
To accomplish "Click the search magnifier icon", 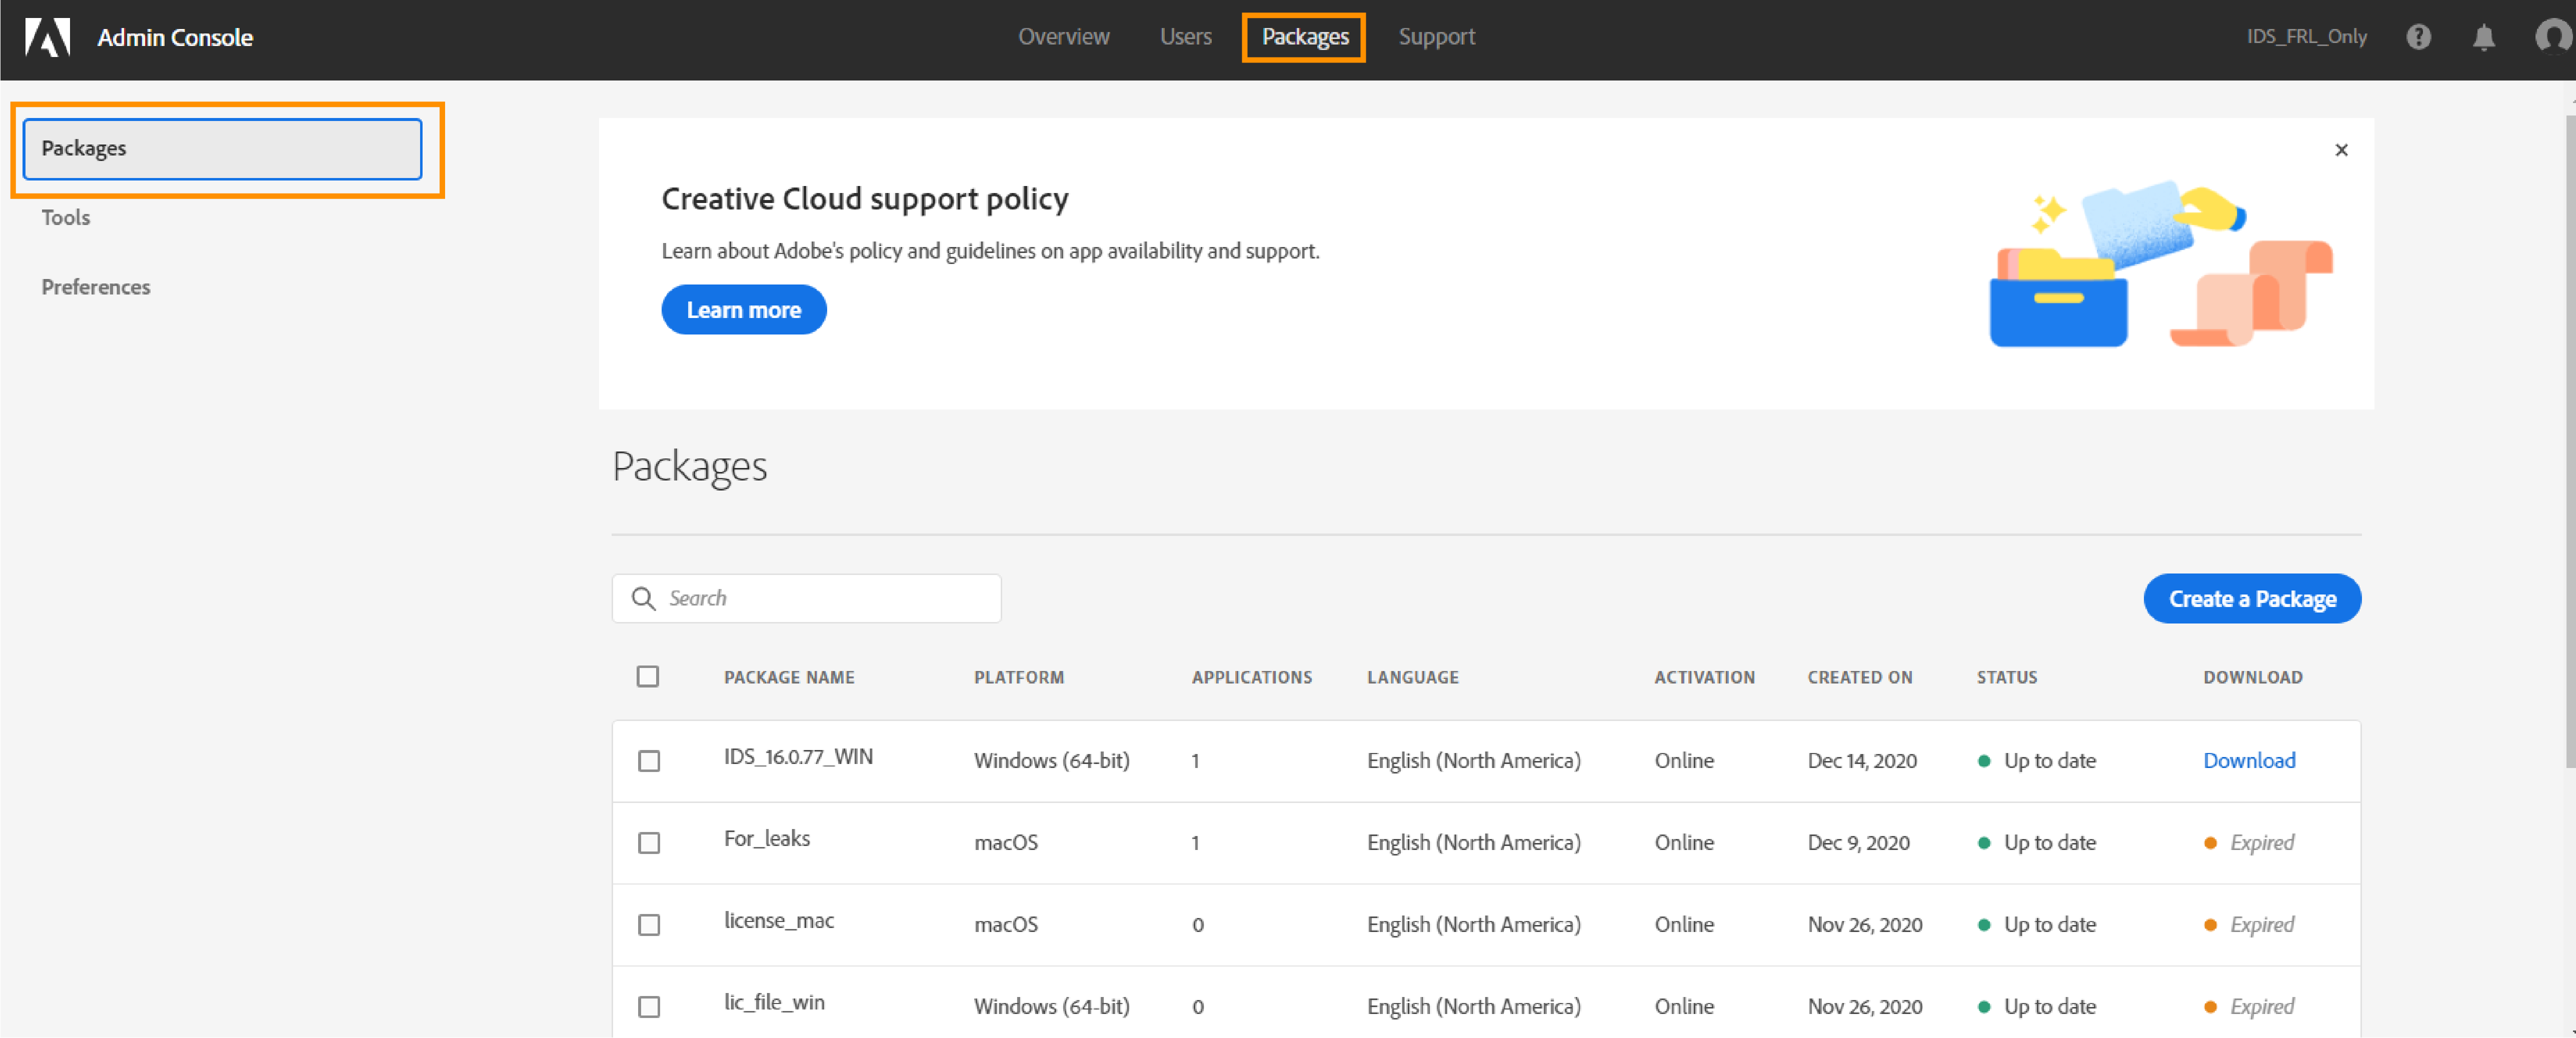I will click(643, 598).
